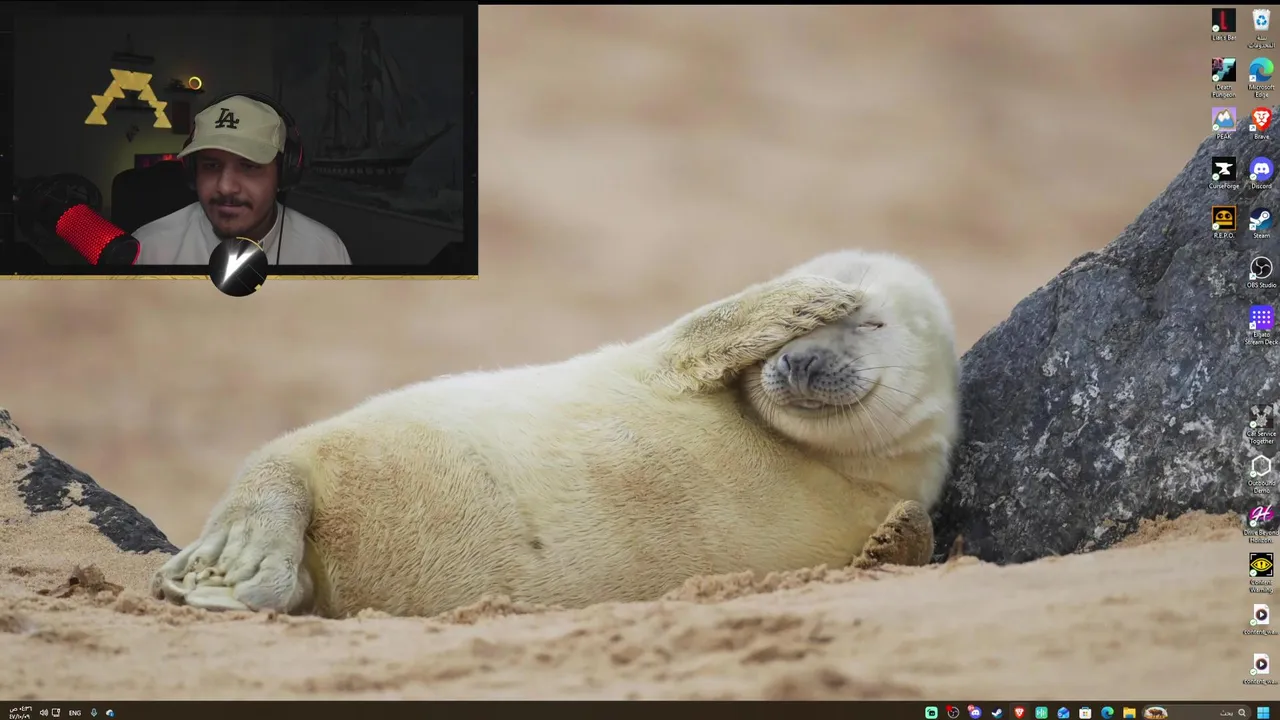The width and height of the screenshot is (1280, 720).
Task: Click the Discord shortcut on the desktop
Action: (x=1261, y=173)
